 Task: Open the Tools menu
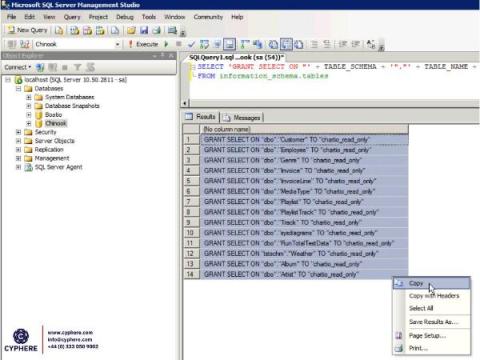(x=149, y=17)
